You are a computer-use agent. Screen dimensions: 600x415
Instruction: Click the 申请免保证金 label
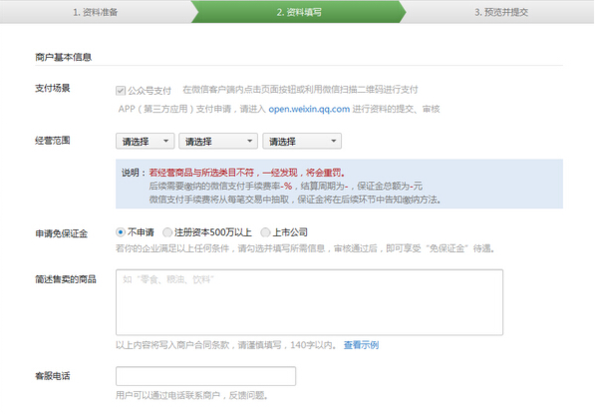pos(62,234)
